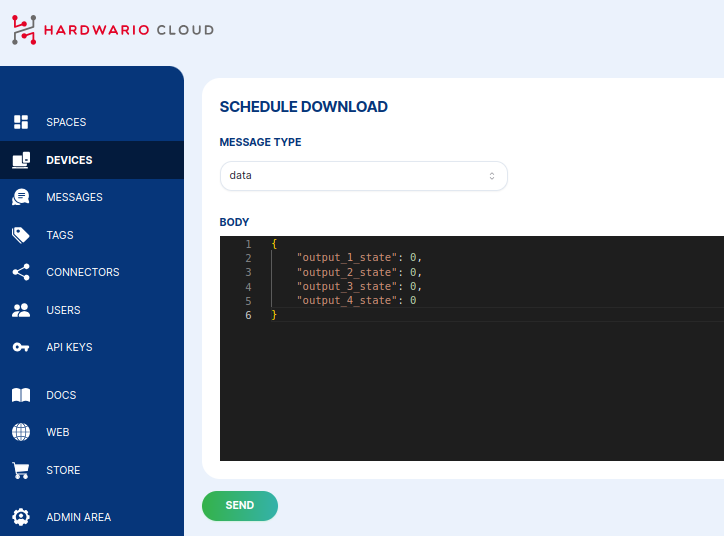This screenshot has width=724, height=536.
Task: Go to the Connectors section
Action: pyautogui.click(x=82, y=272)
